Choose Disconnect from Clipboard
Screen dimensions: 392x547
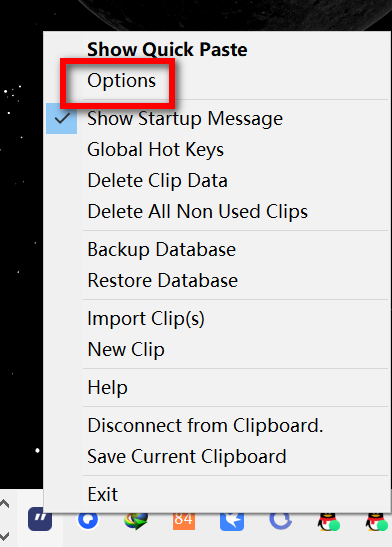point(205,426)
